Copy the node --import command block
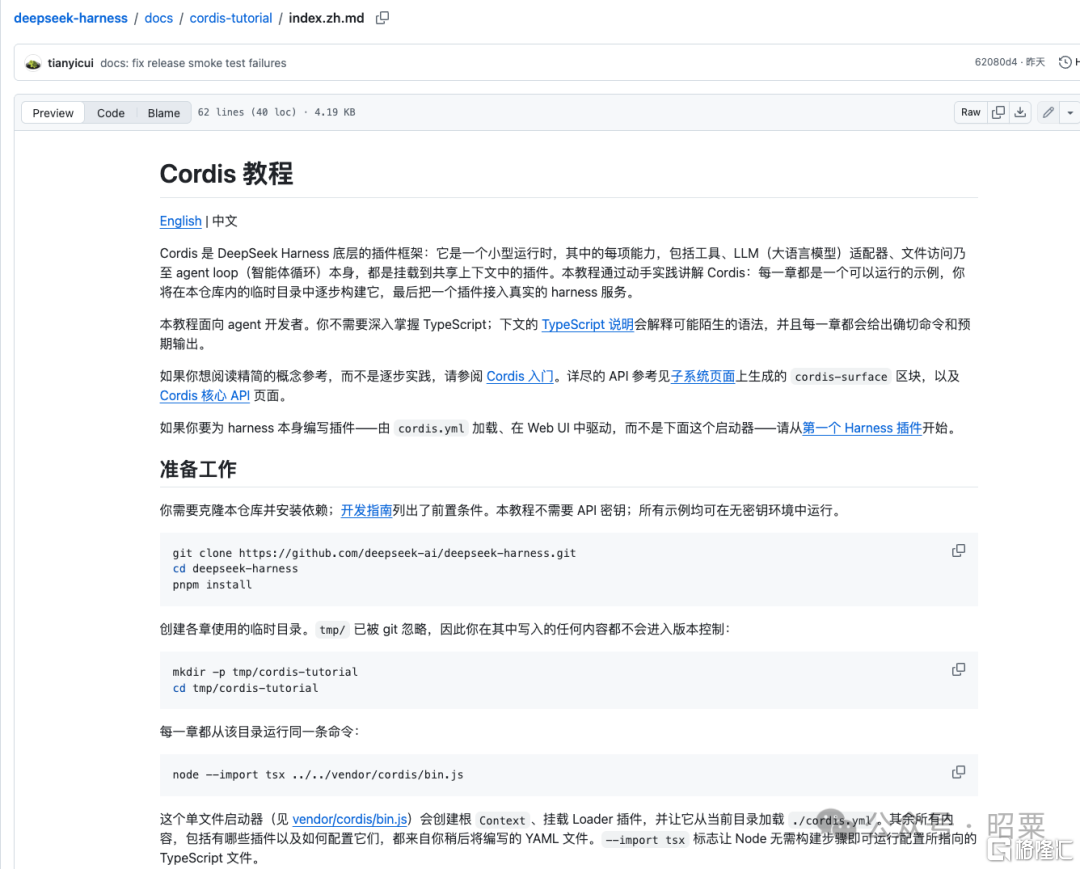The height and width of the screenshot is (869, 1080). pyautogui.click(x=958, y=772)
